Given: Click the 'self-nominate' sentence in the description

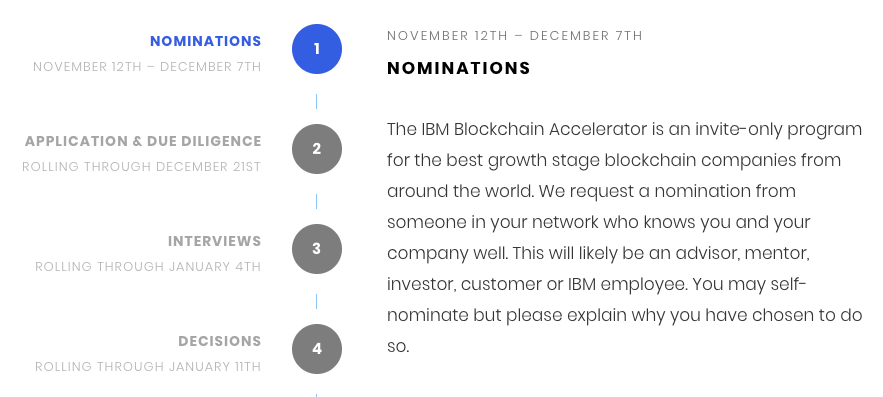Looking at the screenshot, I should click(x=625, y=315).
